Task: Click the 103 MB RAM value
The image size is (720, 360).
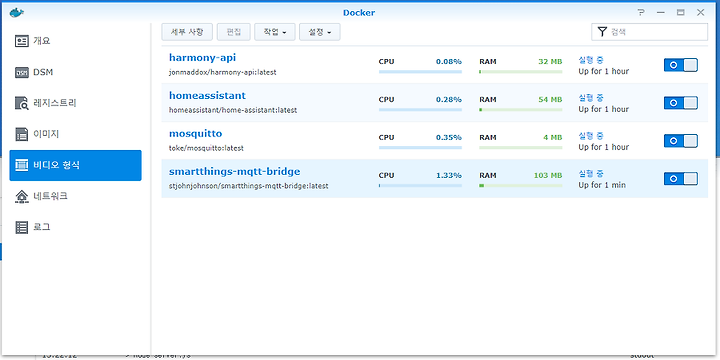Action: (548, 175)
